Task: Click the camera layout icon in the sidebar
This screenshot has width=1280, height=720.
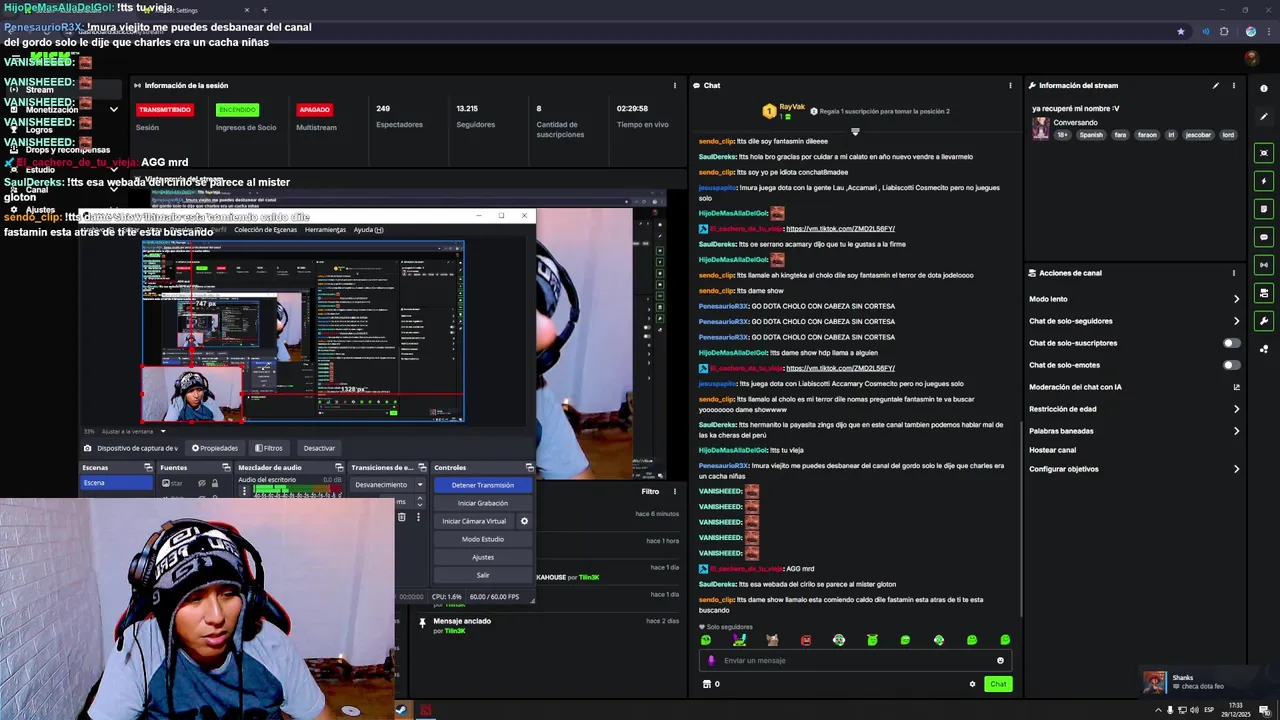Action: [x=1264, y=293]
